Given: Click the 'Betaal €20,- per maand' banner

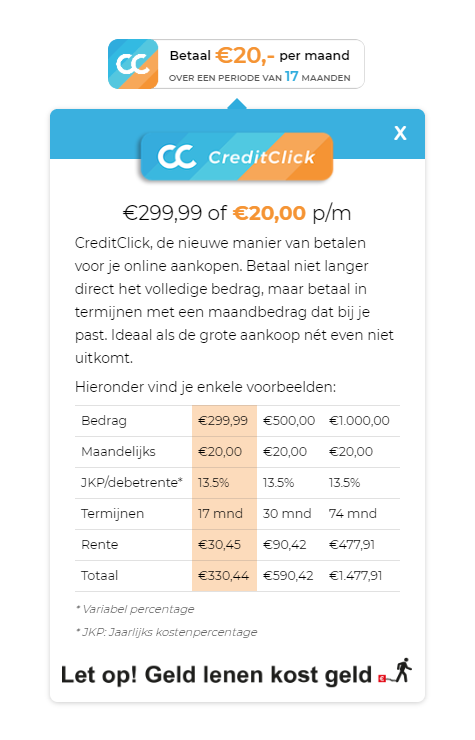Looking at the screenshot, I should point(237,64).
